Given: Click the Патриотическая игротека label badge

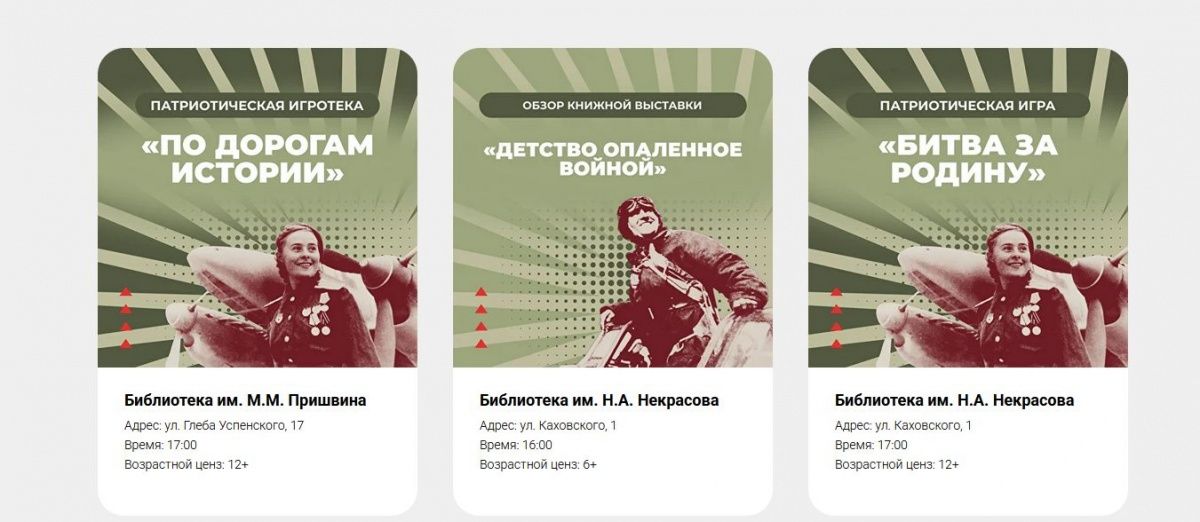Looking at the screenshot, I should pos(257,105).
